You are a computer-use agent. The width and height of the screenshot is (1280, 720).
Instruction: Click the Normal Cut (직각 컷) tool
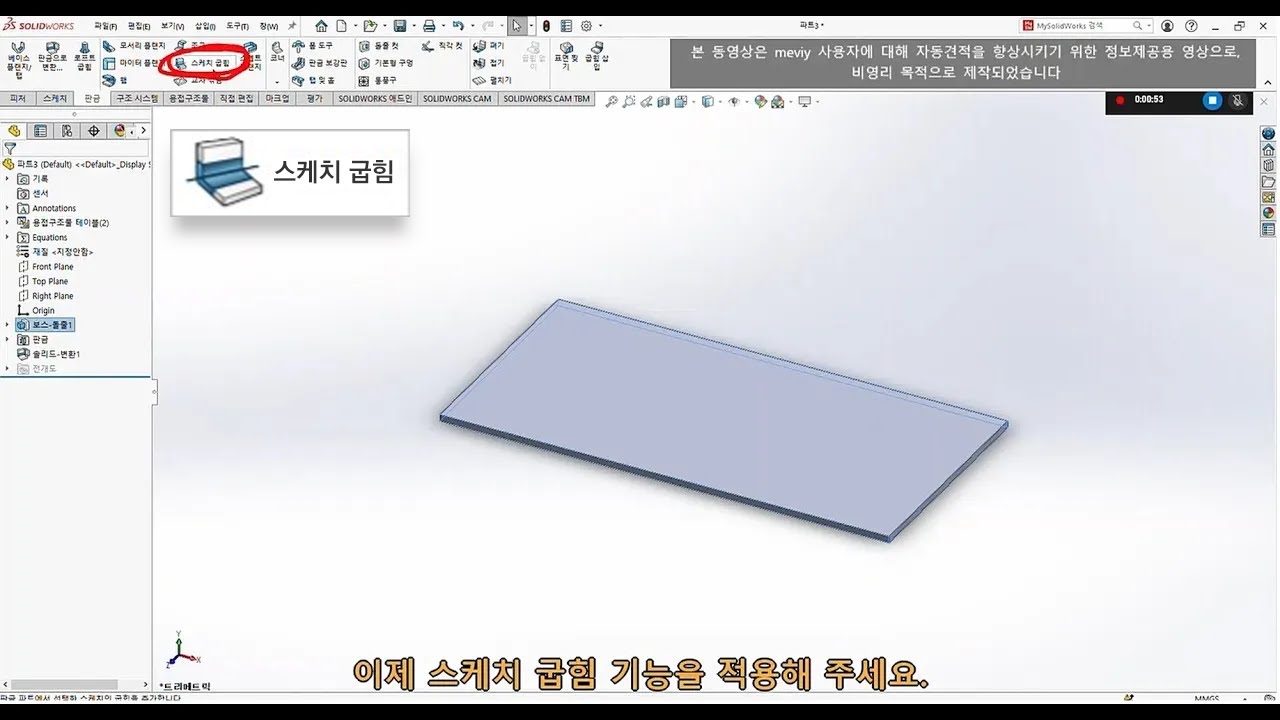pyautogui.click(x=443, y=46)
